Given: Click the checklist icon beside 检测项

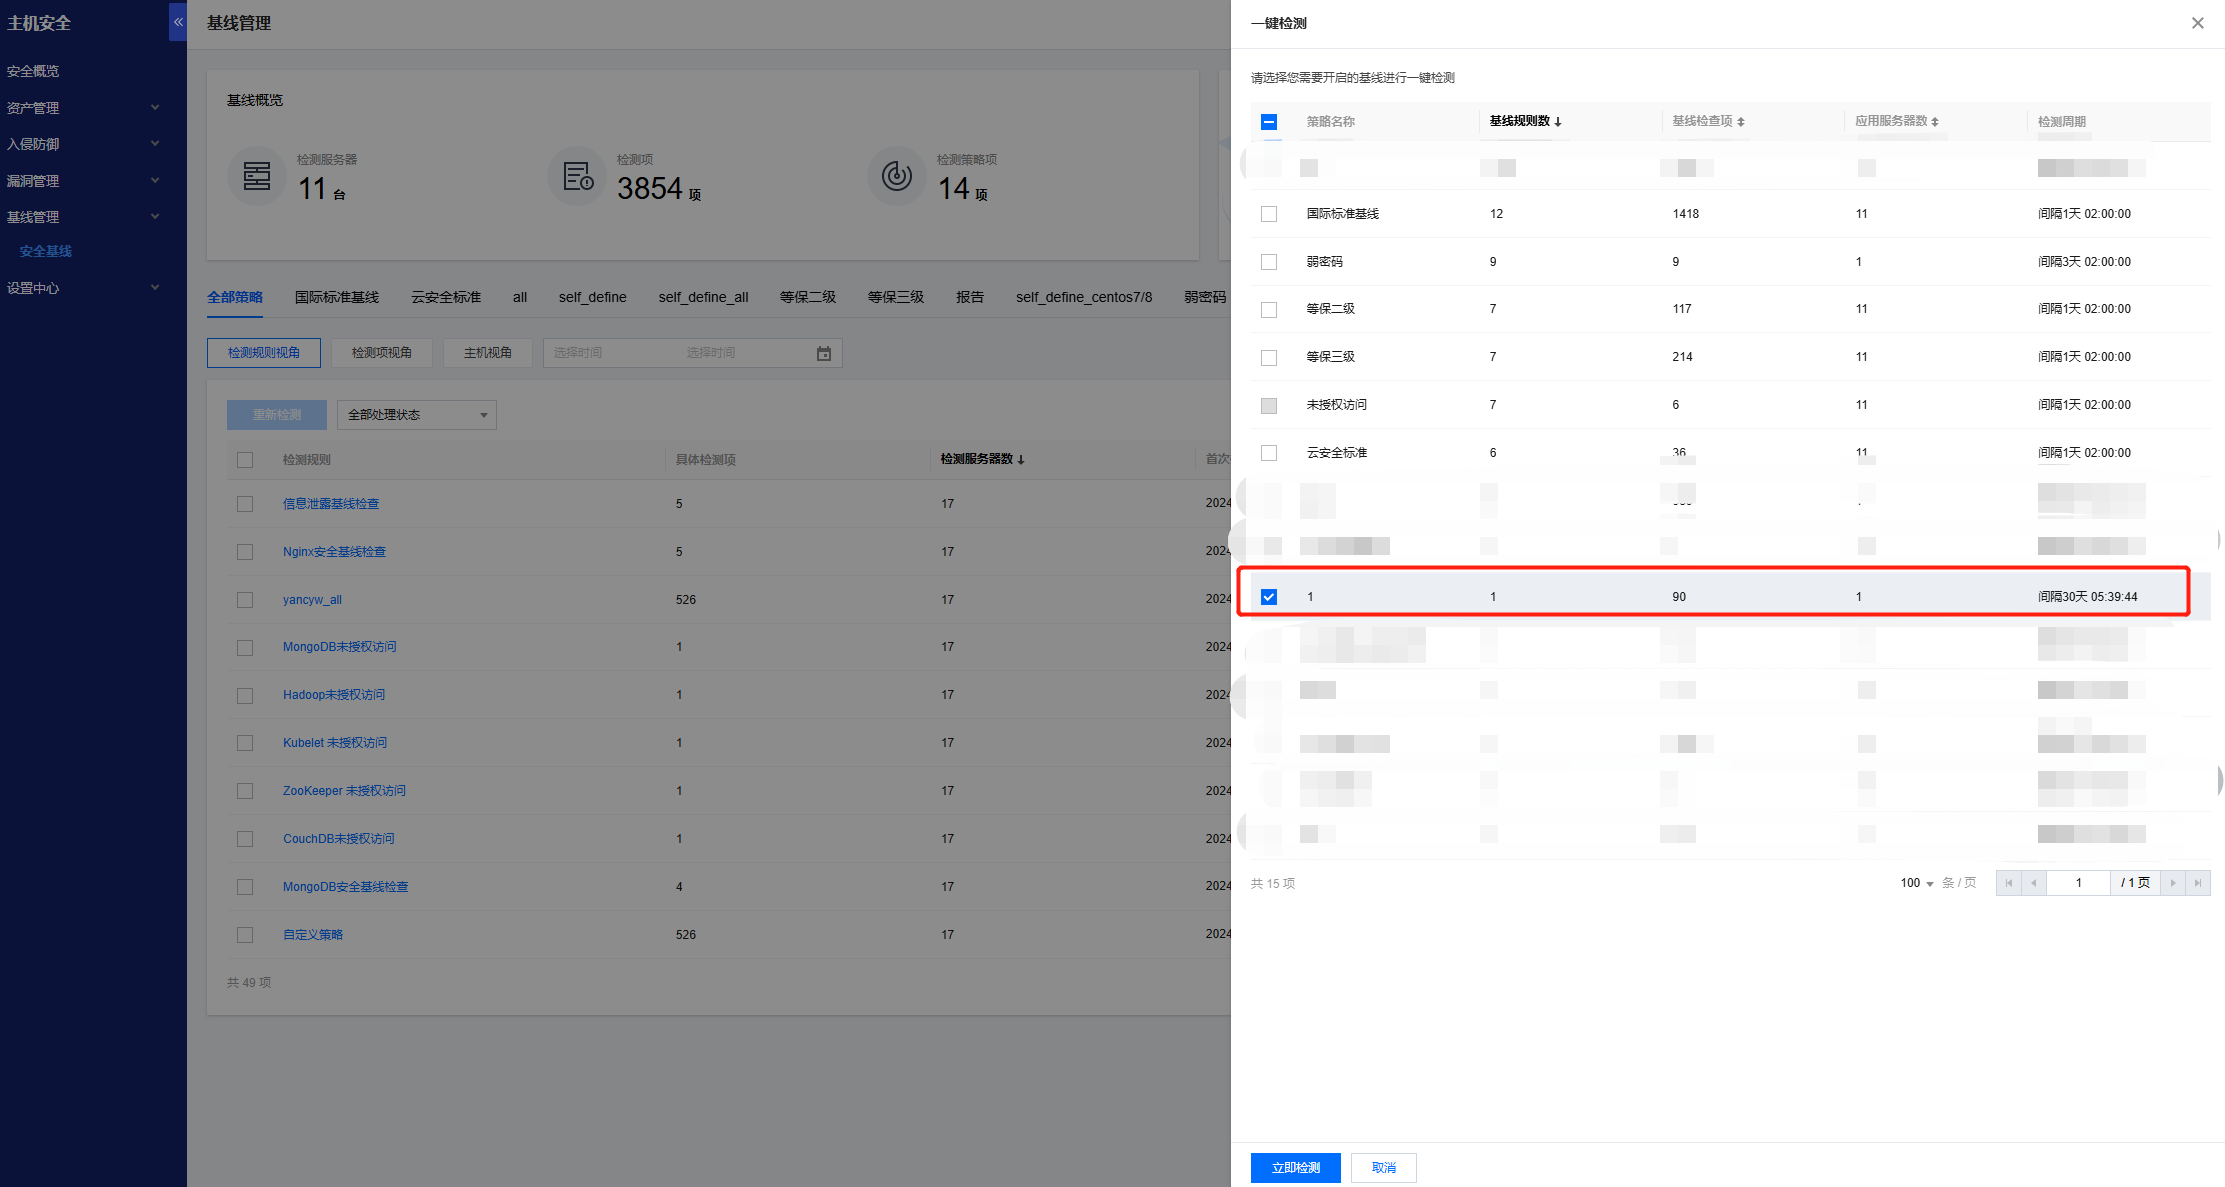Looking at the screenshot, I should (x=577, y=176).
